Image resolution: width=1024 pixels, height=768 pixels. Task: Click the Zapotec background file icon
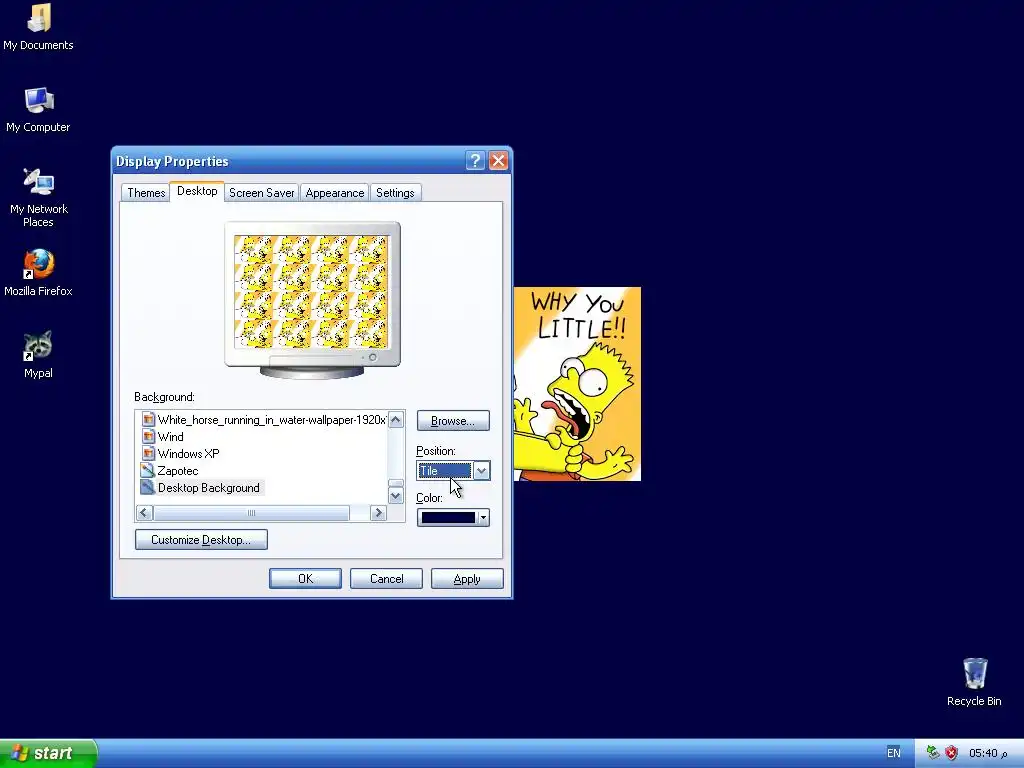pyautogui.click(x=148, y=471)
